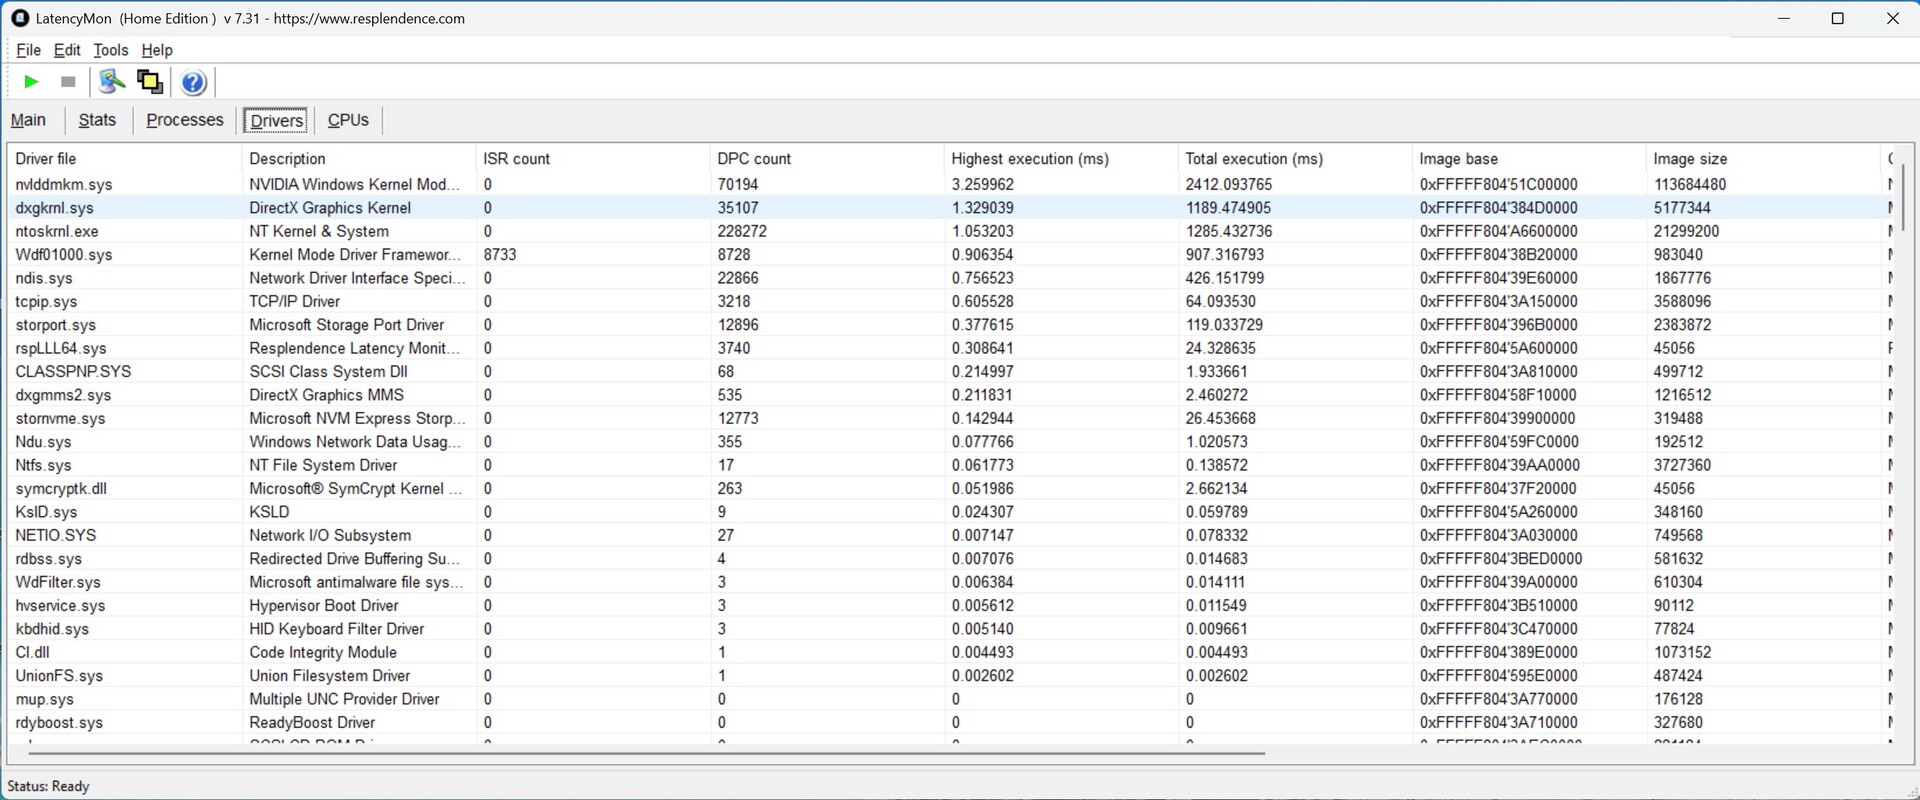Click the LatencyMon app icon in title bar

(19, 18)
